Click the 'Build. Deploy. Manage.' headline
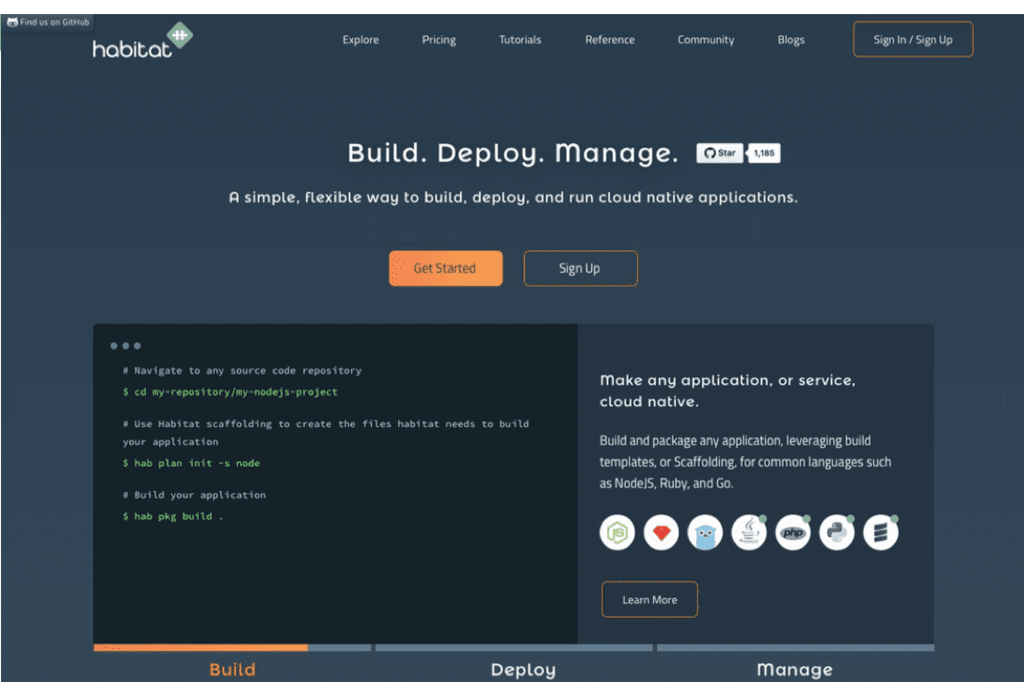 513,153
